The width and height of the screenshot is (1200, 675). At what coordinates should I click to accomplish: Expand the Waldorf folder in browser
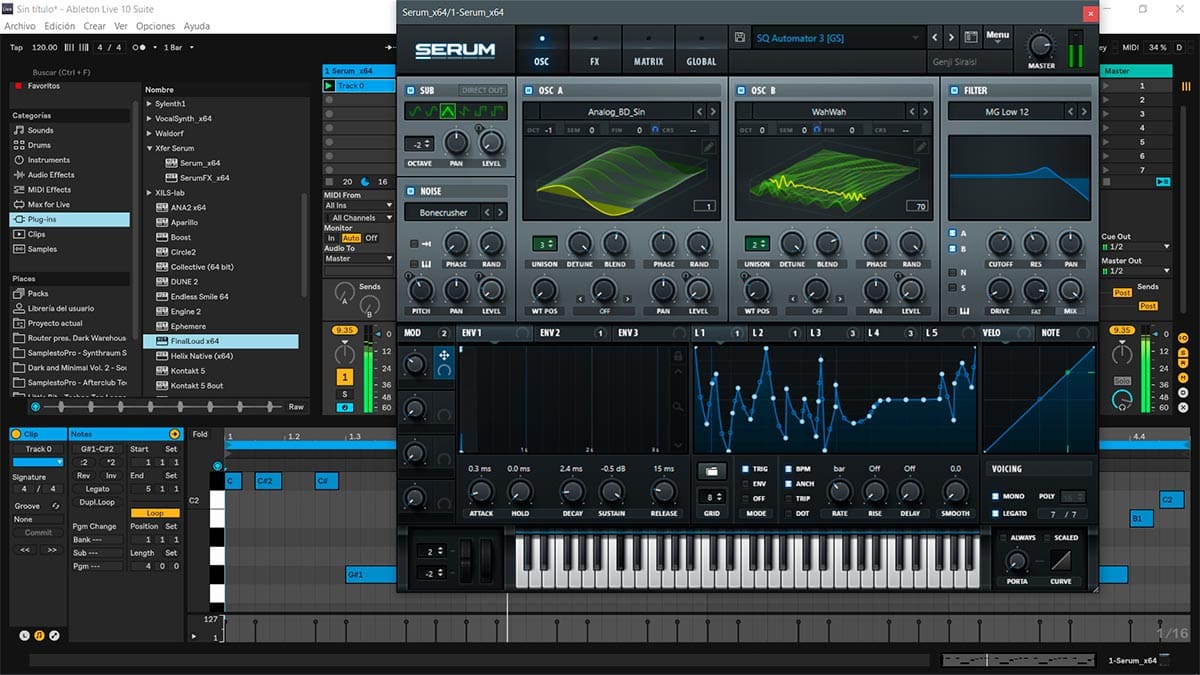click(149, 133)
